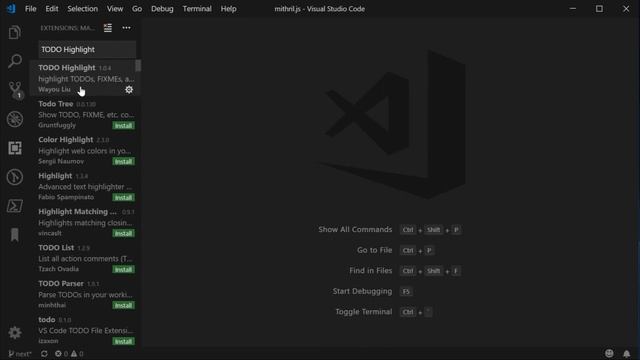Click the feedback smiley in status bar

[609, 353]
